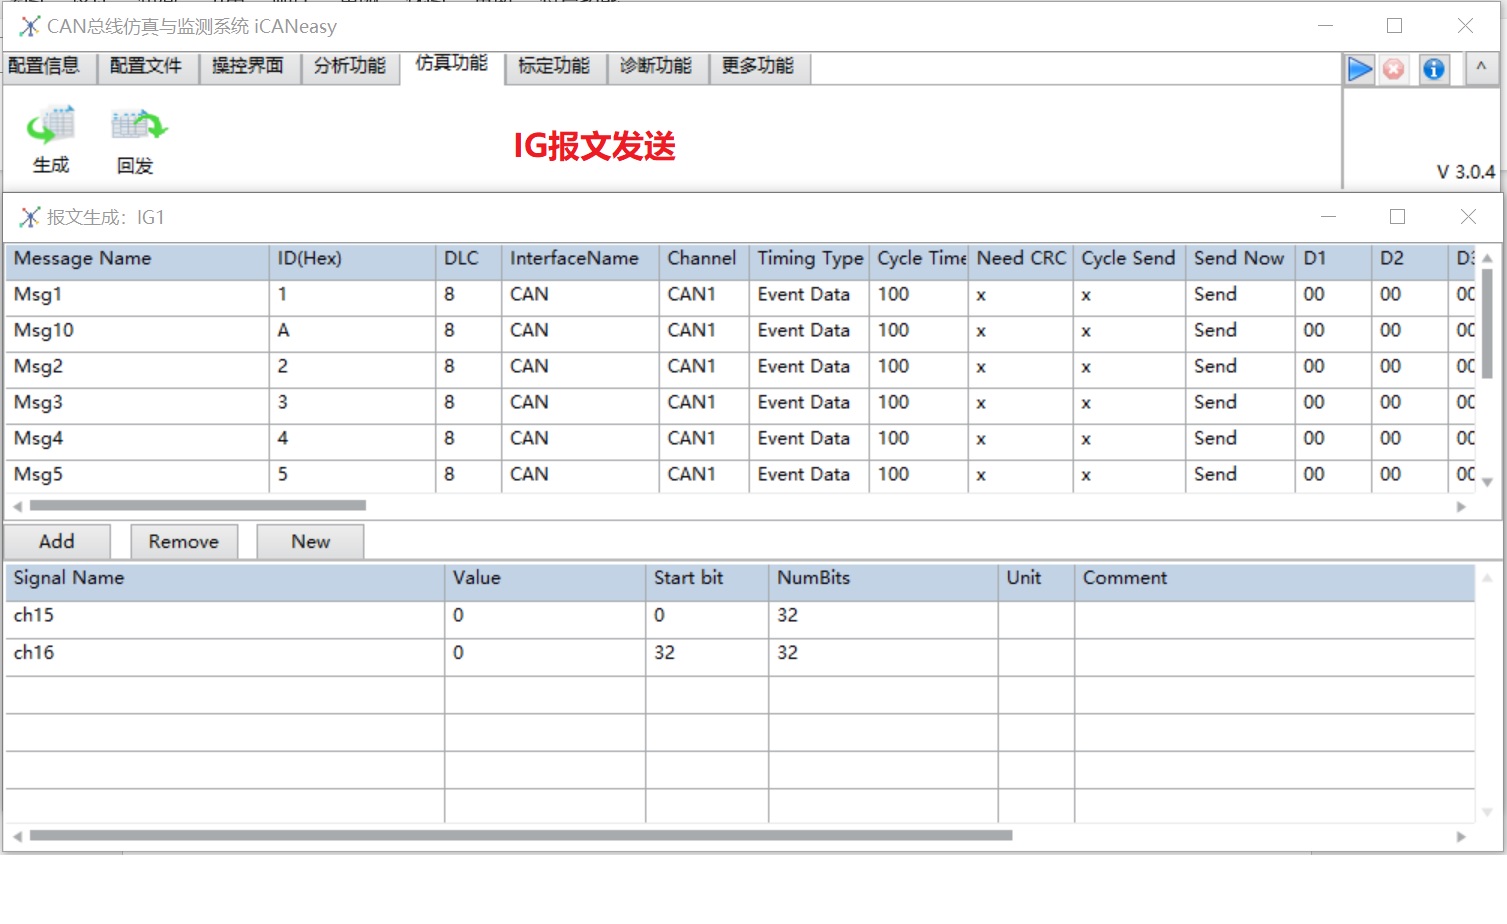The height and width of the screenshot is (924, 1507).
Task: Click the New button
Action: (310, 542)
